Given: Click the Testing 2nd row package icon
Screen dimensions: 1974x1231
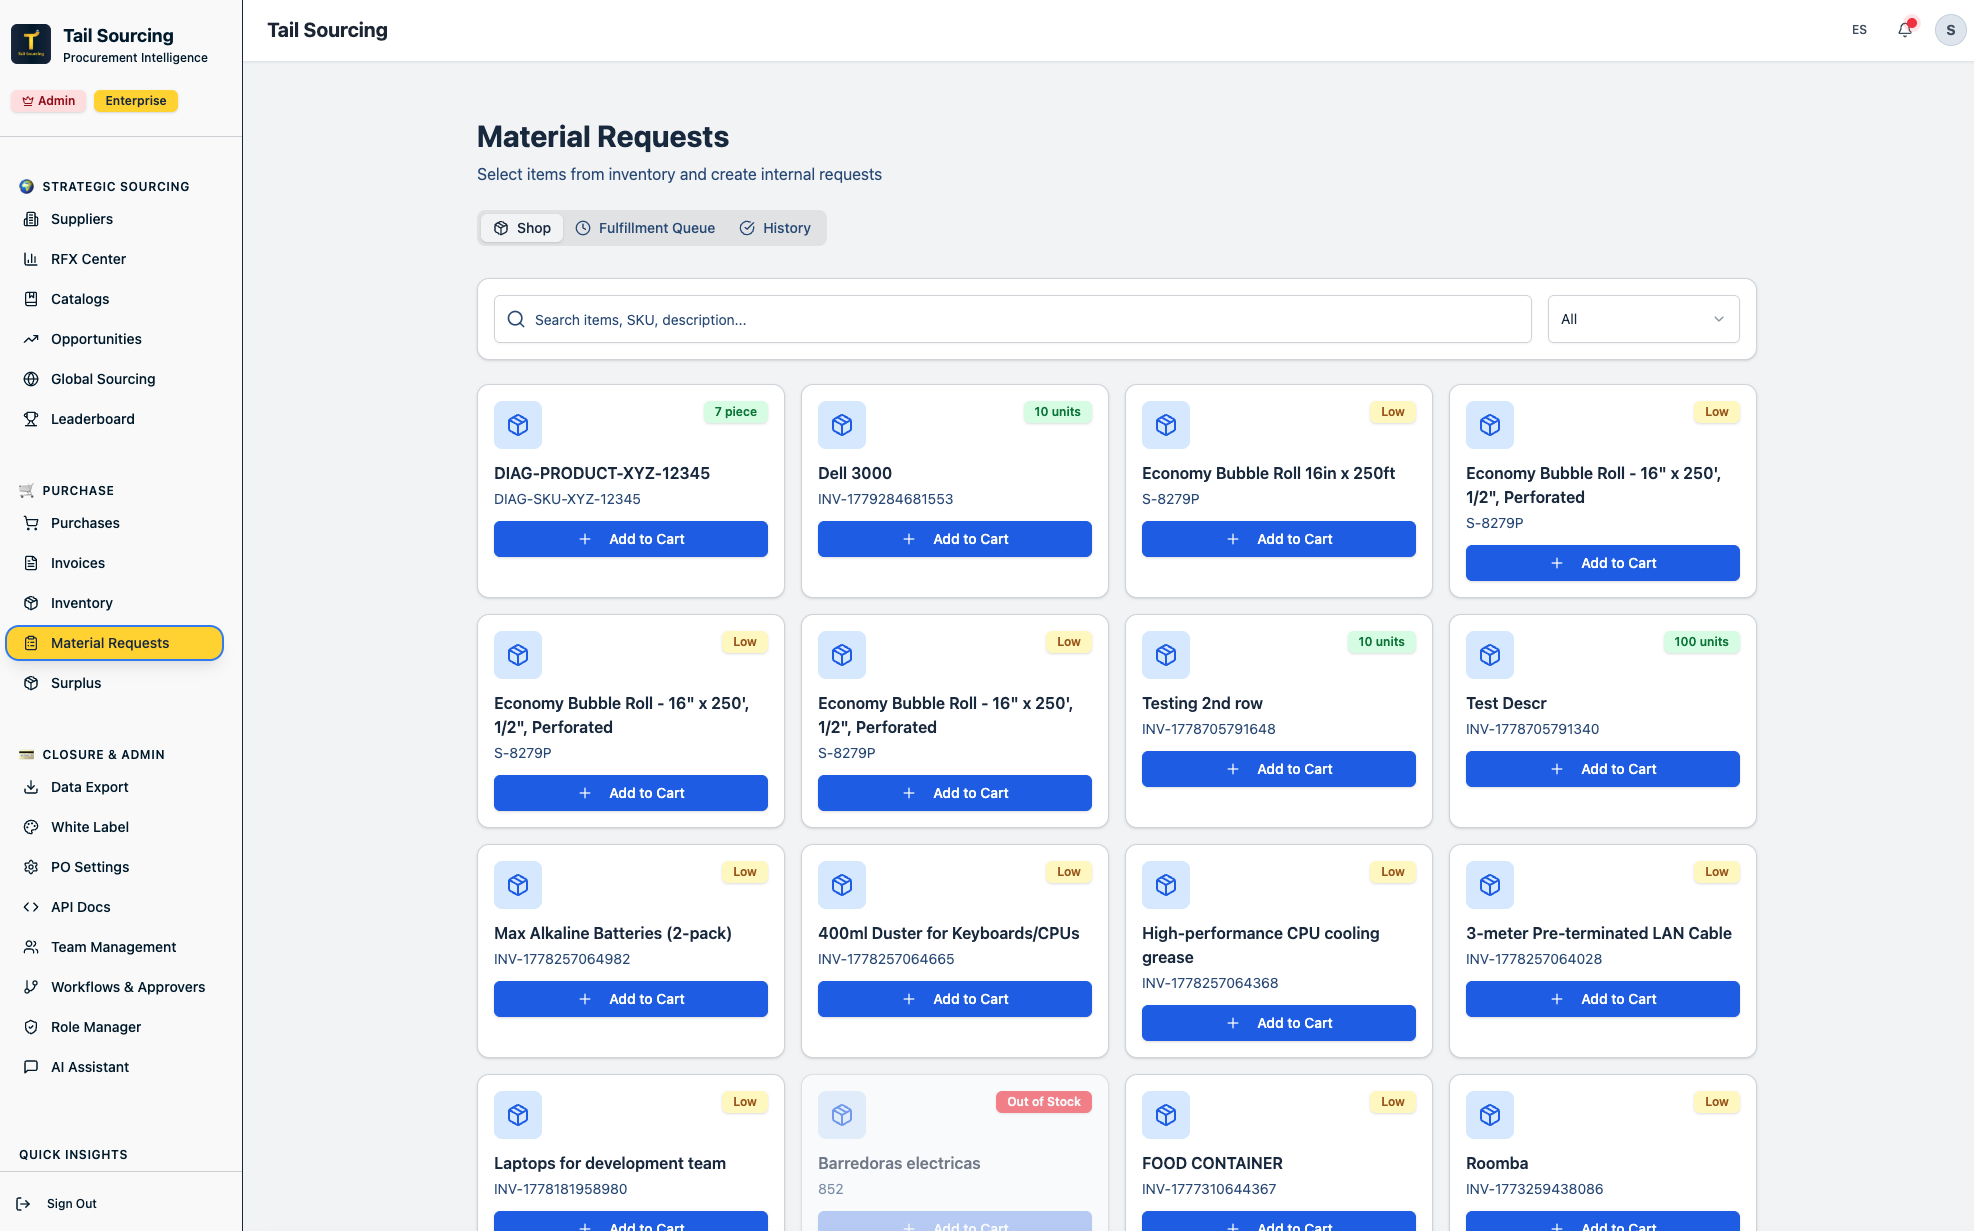Looking at the screenshot, I should point(1166,655).
